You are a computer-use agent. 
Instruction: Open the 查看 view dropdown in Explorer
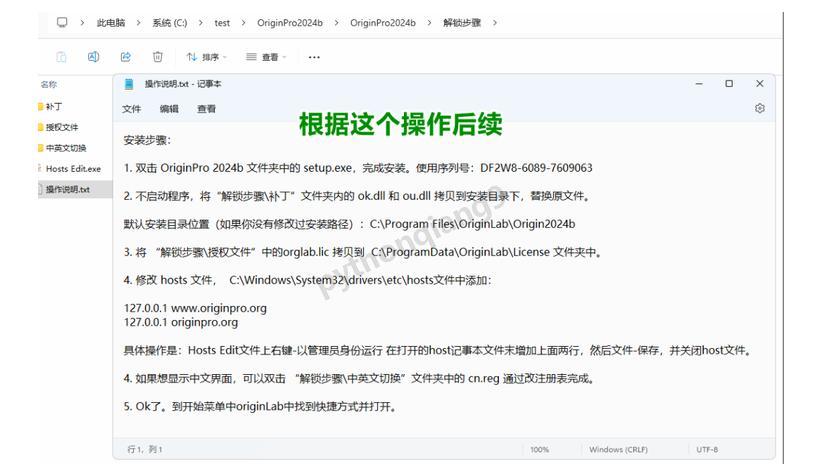coord(266,57)
